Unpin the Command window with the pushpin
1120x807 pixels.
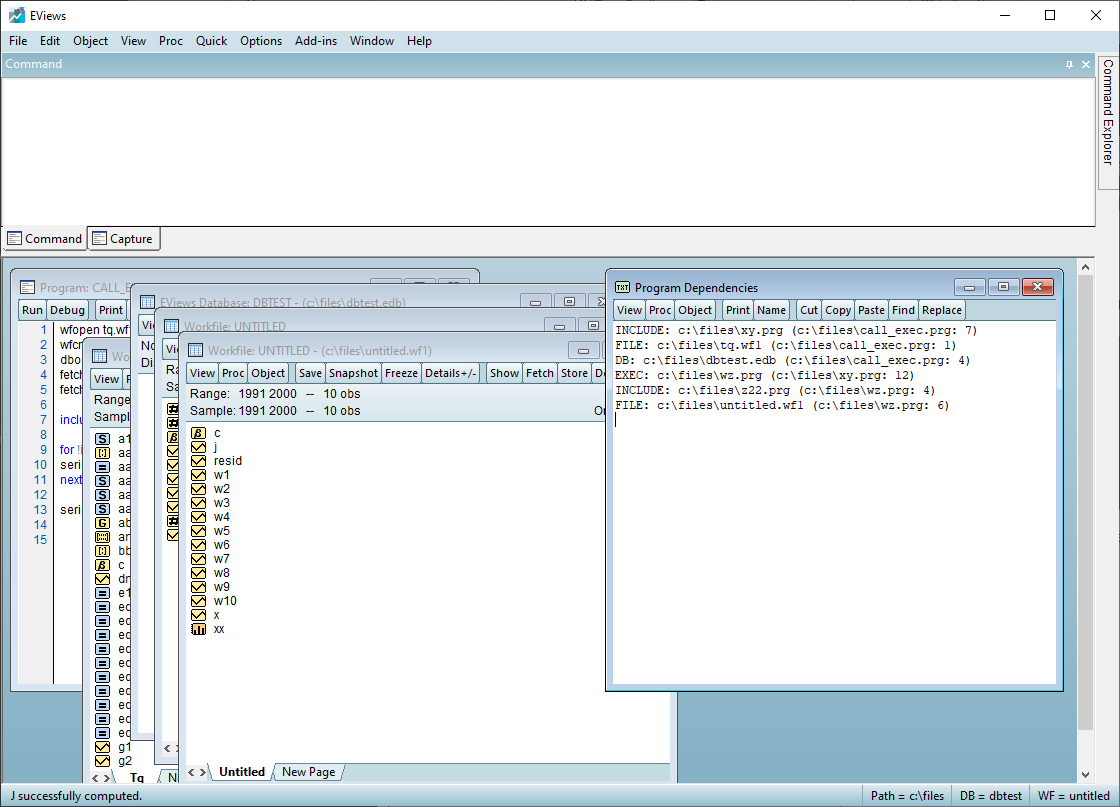click(x=1069, y=64)
